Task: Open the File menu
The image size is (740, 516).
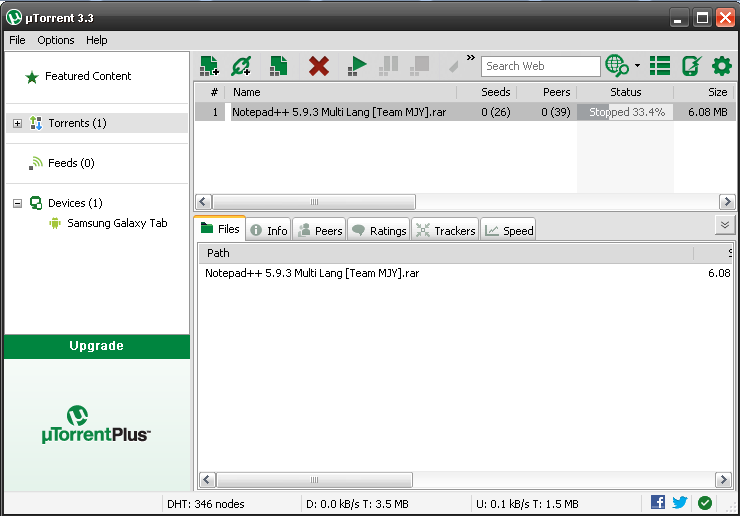Action: 17,40
